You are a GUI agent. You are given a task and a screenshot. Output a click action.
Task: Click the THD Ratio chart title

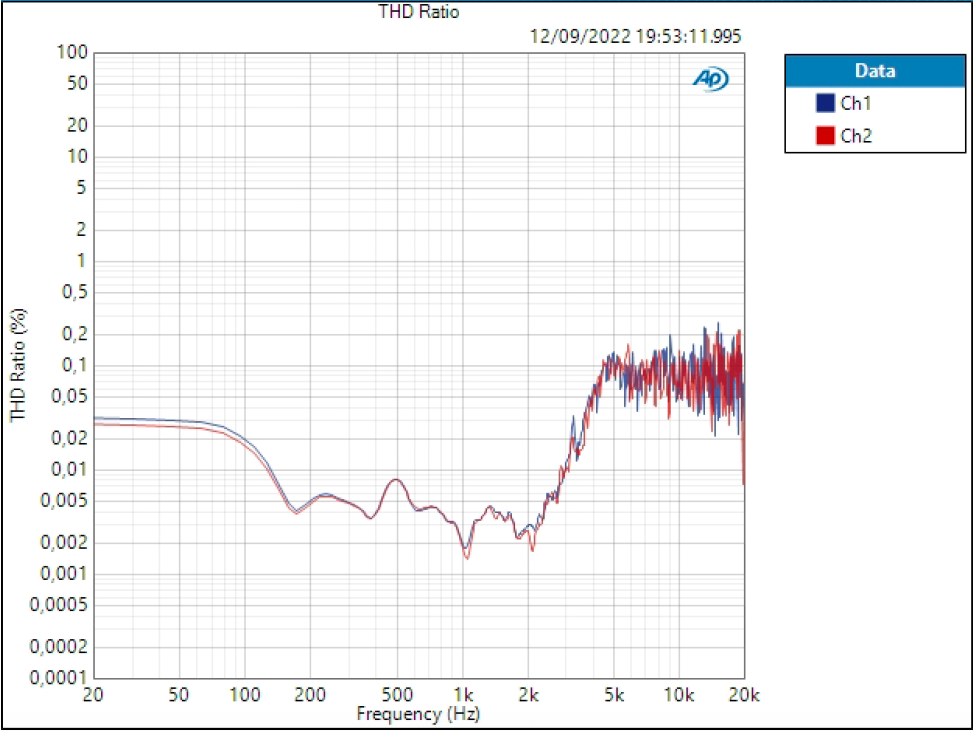click(420, 13)
